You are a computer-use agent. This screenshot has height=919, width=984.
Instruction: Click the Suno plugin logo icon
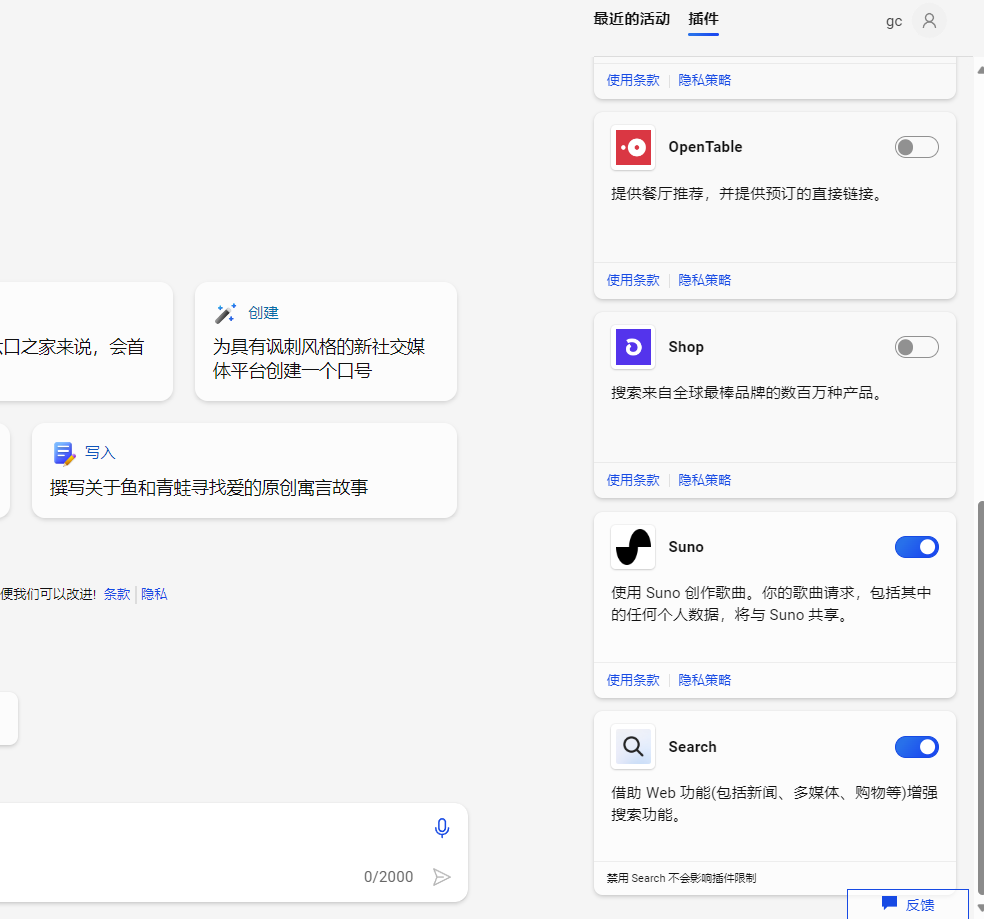click(x=633, y=547)
